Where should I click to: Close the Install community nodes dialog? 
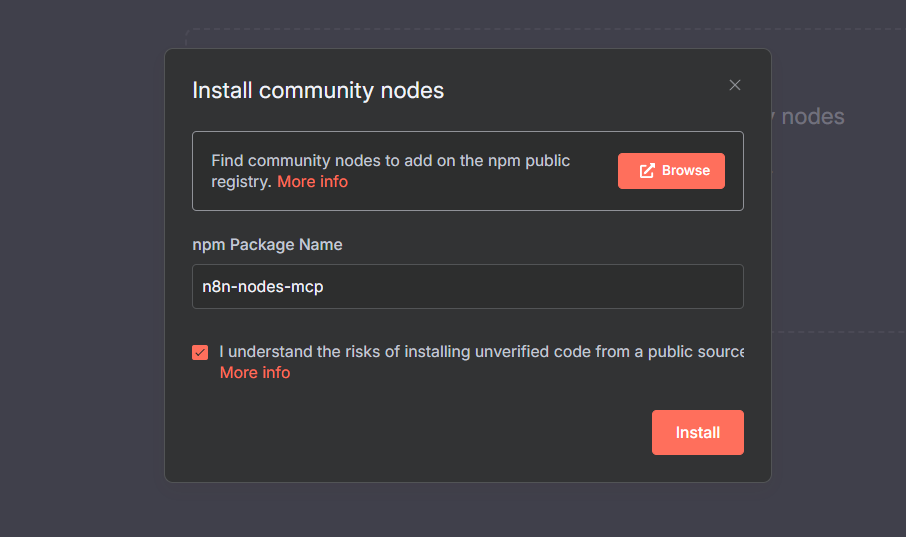[x=734, y=85]
